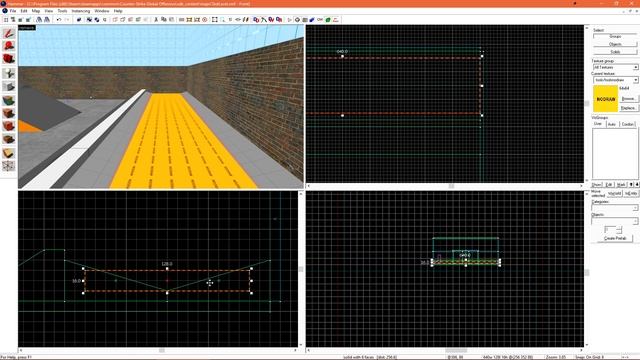Set selection mode to Solids
640x360 pixels.
pos(615,52)
